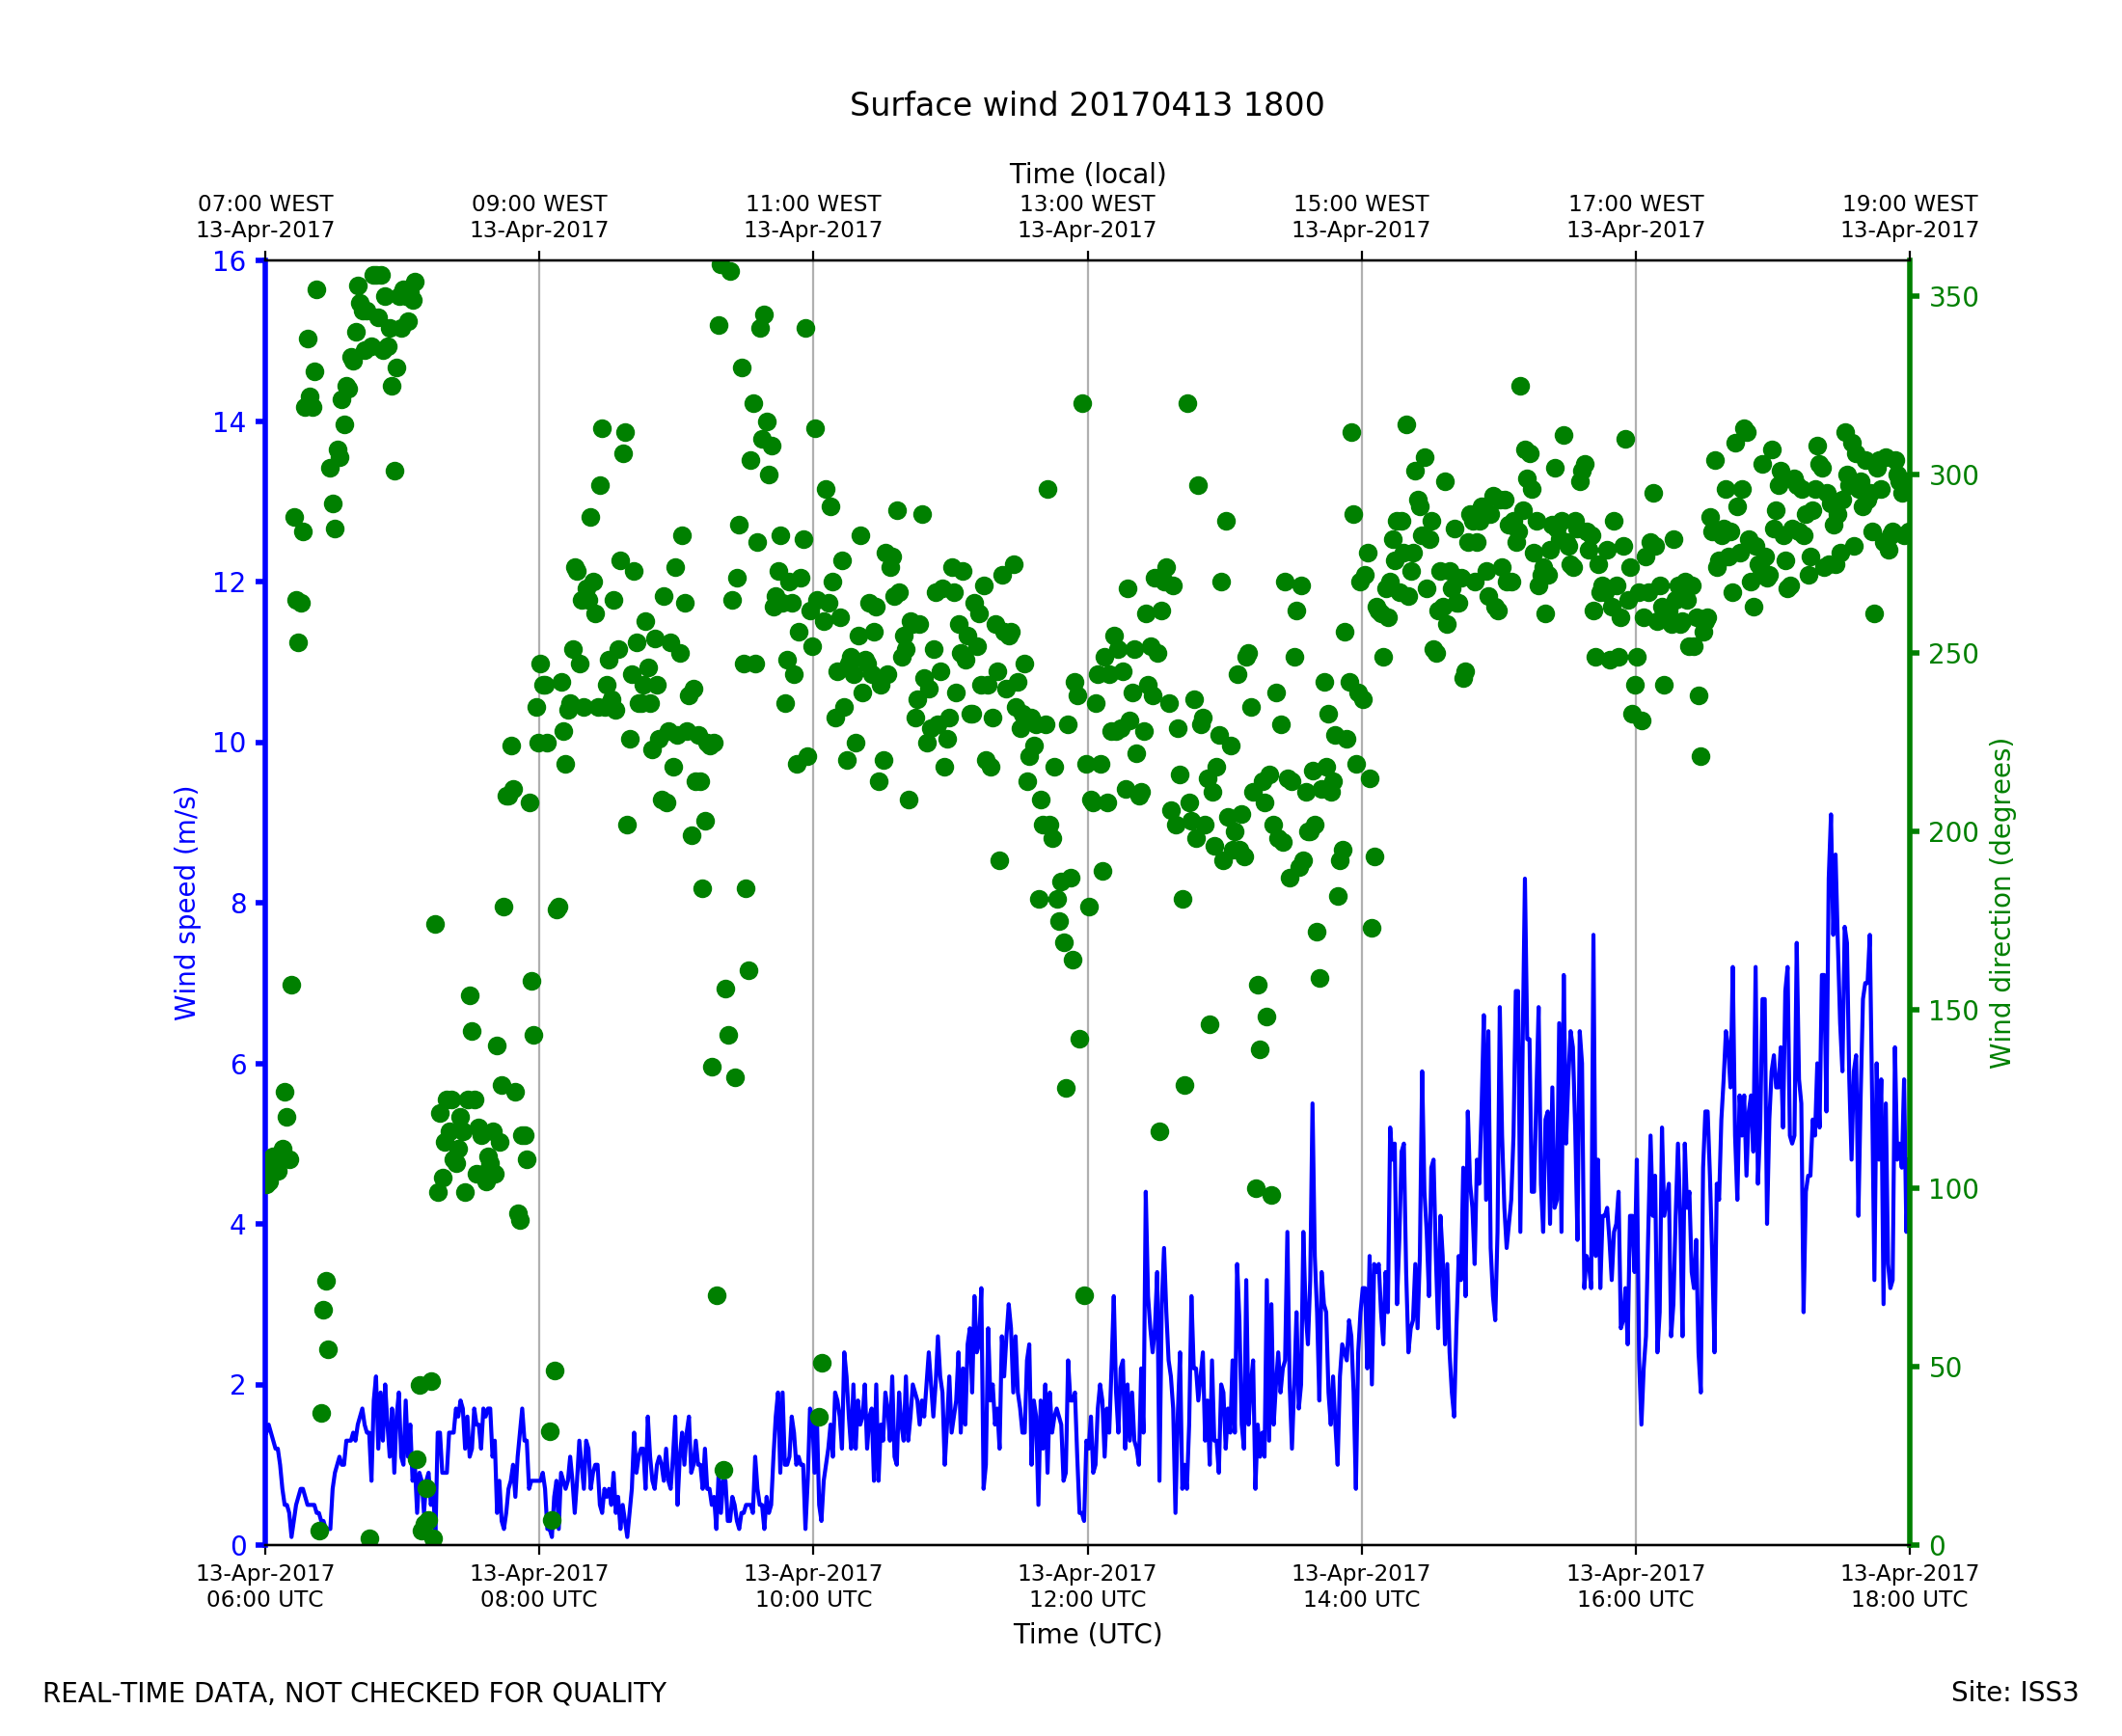
Task: Click the 'Site: ISS3' label
Action: pos(2014,1692)
